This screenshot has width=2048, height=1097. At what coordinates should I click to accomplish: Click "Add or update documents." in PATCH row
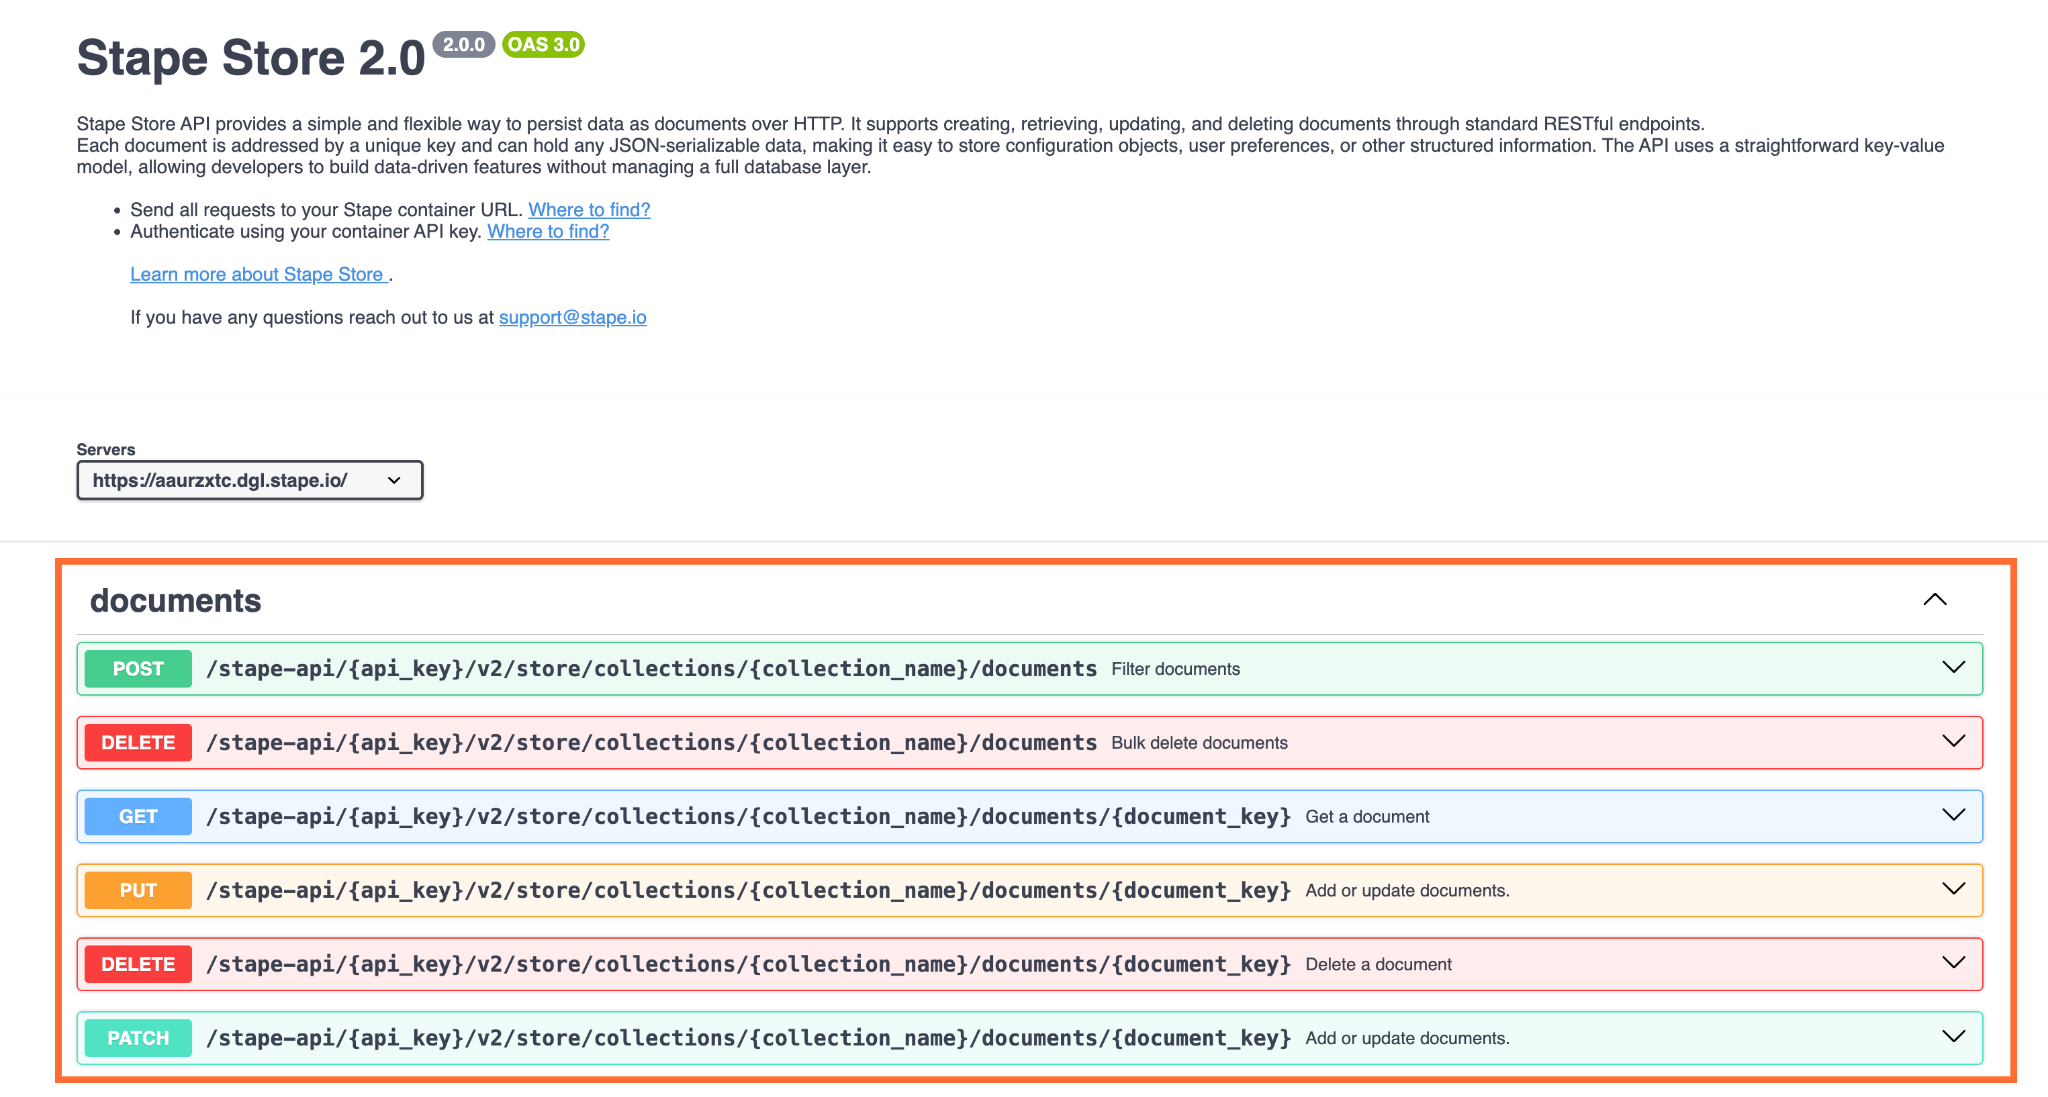click(1408, 1039)
